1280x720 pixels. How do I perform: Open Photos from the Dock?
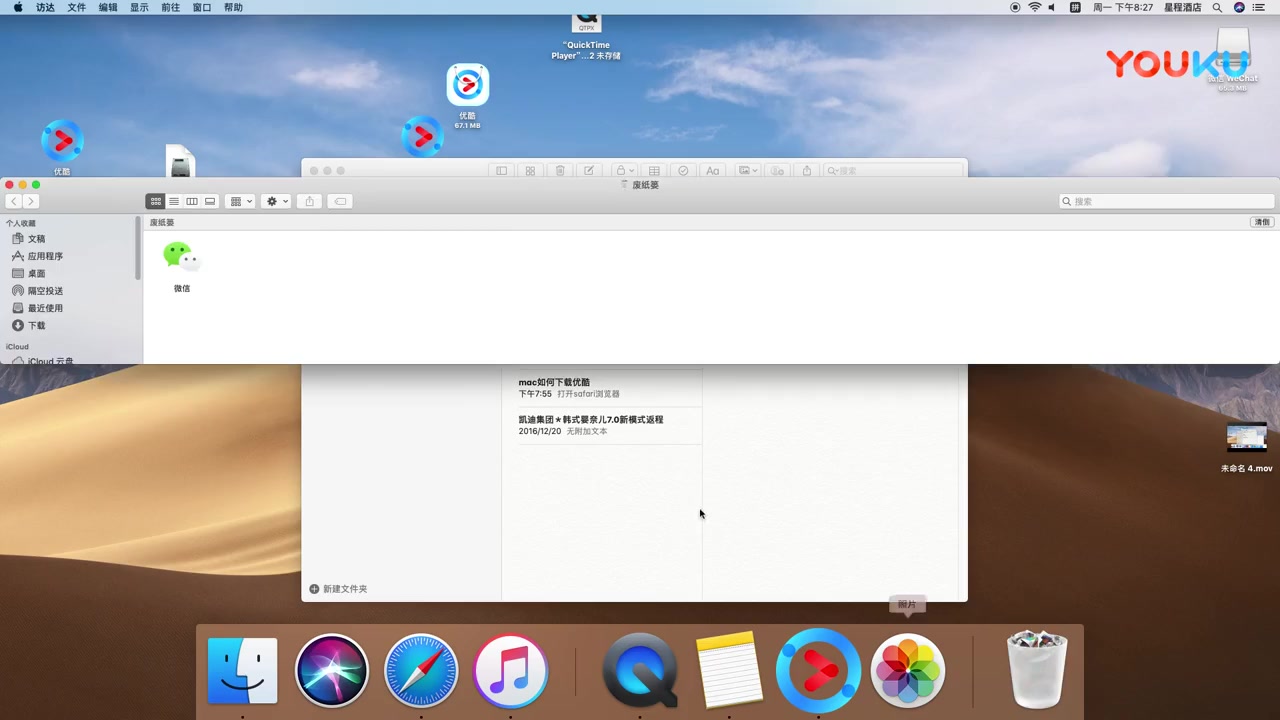click(908, 670)
